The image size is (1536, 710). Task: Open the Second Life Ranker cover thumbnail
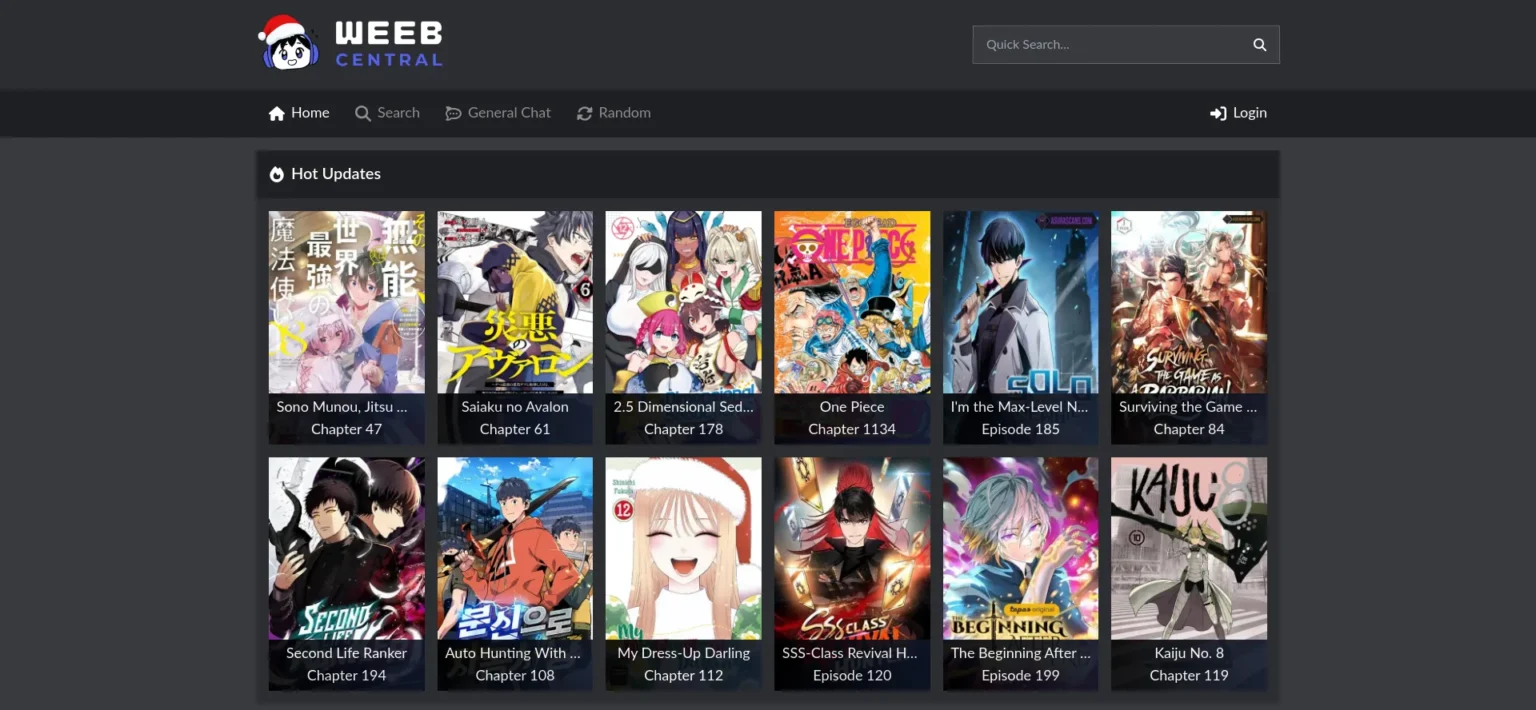click(x=347, y=549)
